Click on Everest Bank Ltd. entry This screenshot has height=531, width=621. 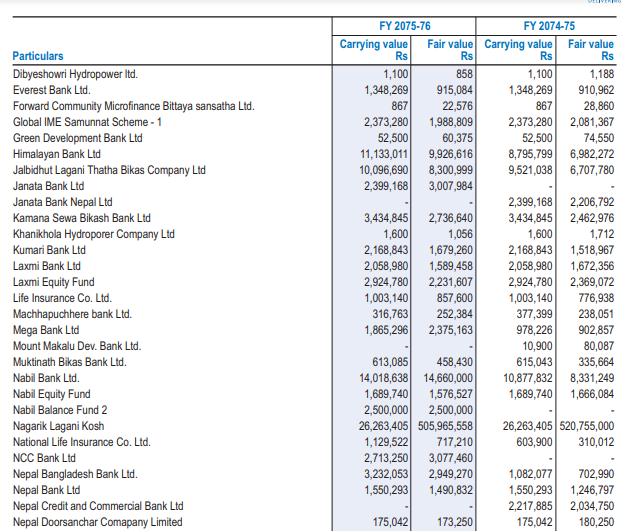[52, 90]
